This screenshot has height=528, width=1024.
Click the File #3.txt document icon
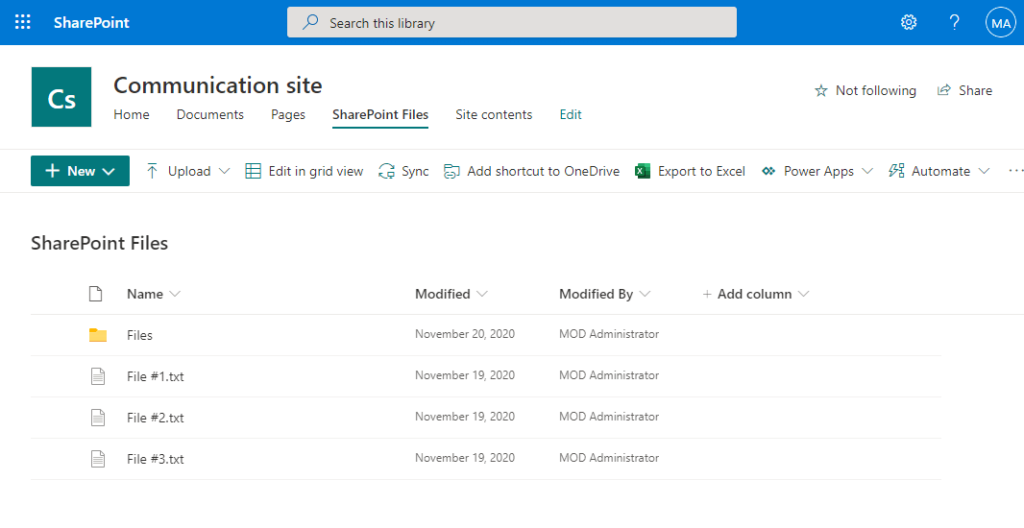point(98,459)
